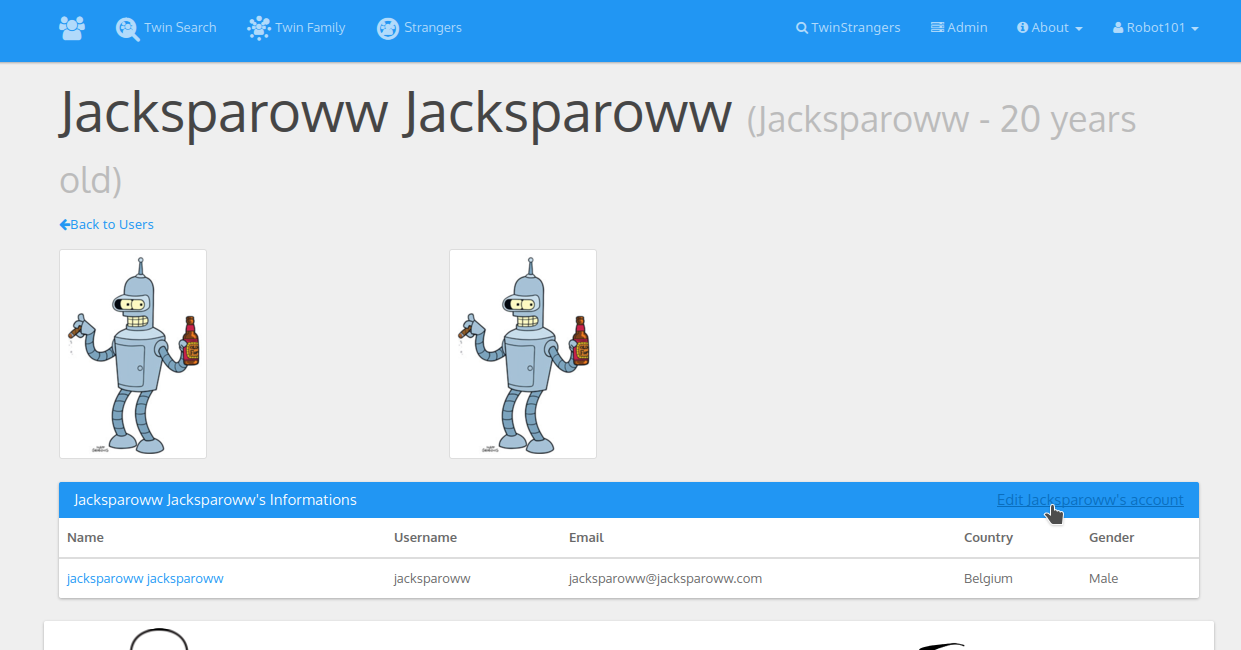The height and width of the screenshot is (650, 1241).
Task: Go to the Strangers page
Action: (x=419, y=28)
